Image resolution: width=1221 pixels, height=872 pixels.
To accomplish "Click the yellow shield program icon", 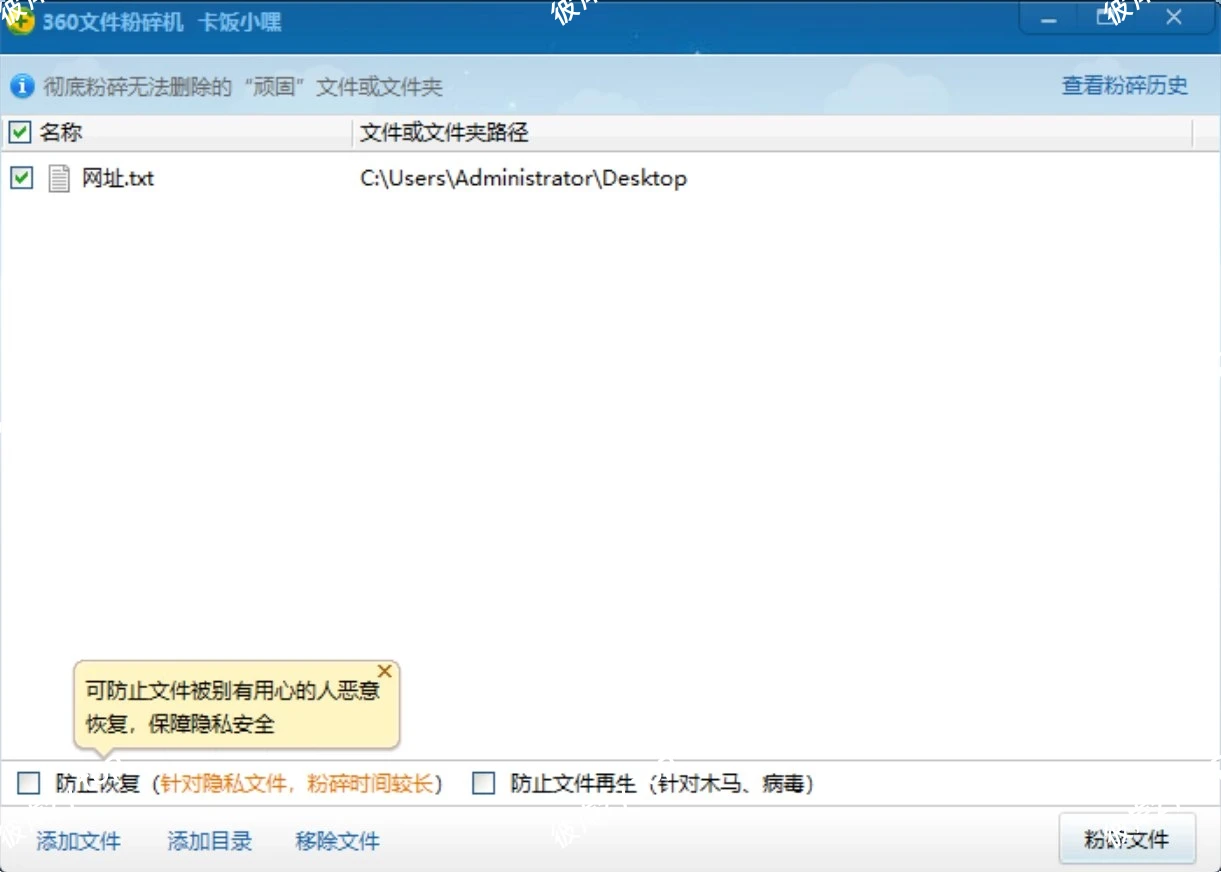I will (x=21, y=17).
